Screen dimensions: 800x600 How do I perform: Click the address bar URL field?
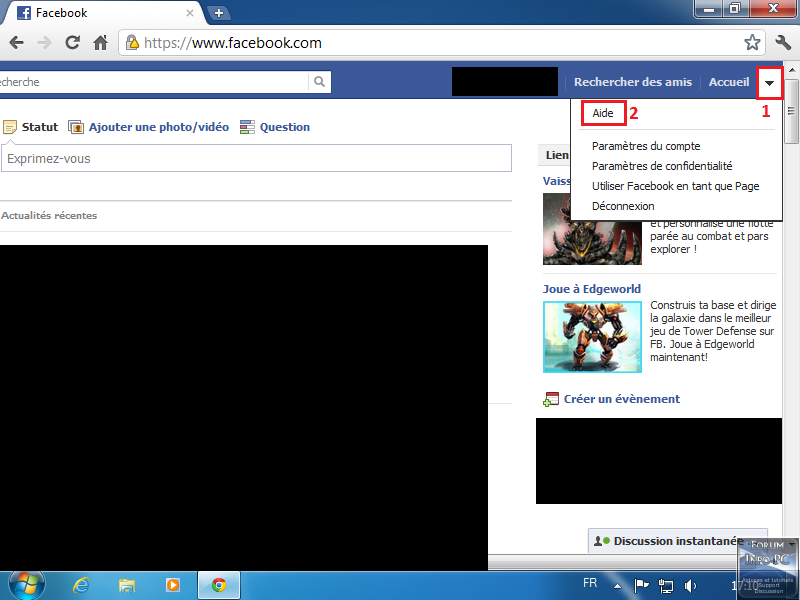tap(441, 42)
